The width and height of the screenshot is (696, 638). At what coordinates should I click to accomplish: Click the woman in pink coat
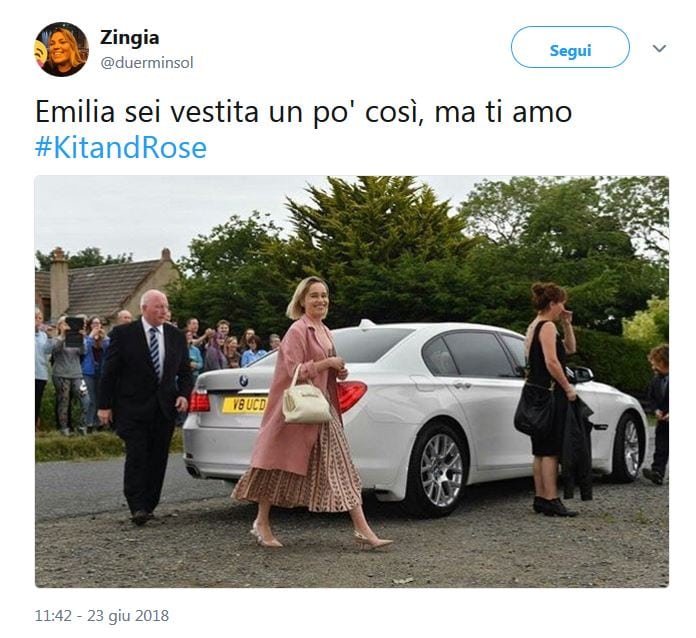pyautogui.click(x=310, y=413)
